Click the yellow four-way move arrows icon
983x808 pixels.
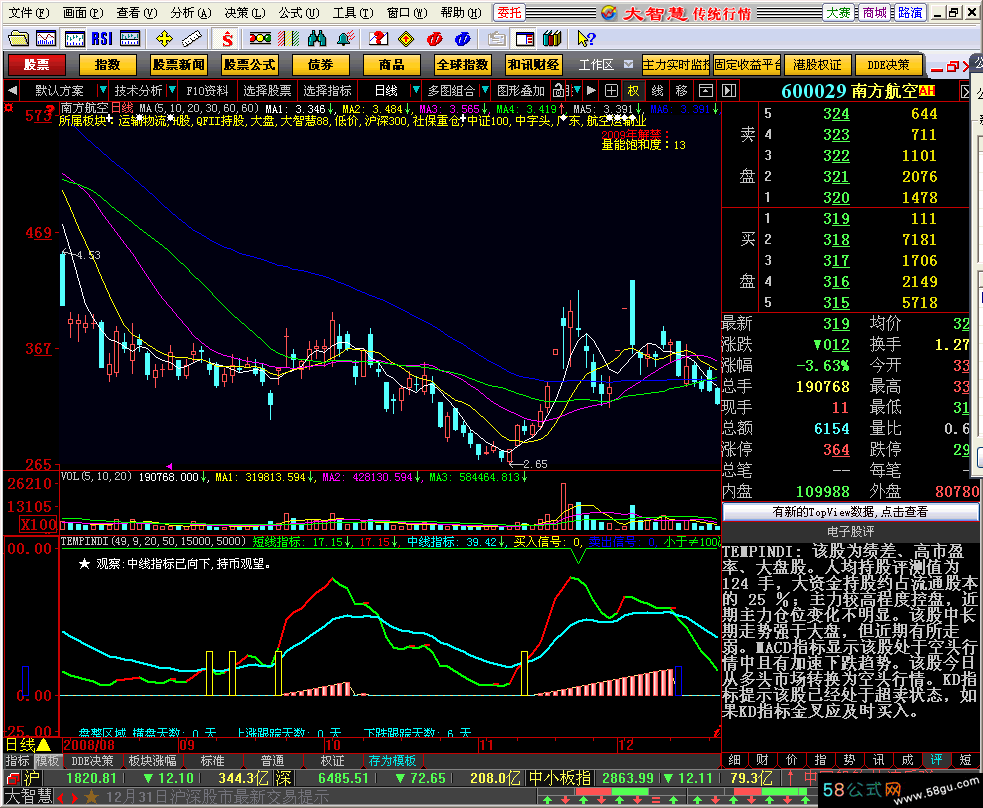point(164,39)
